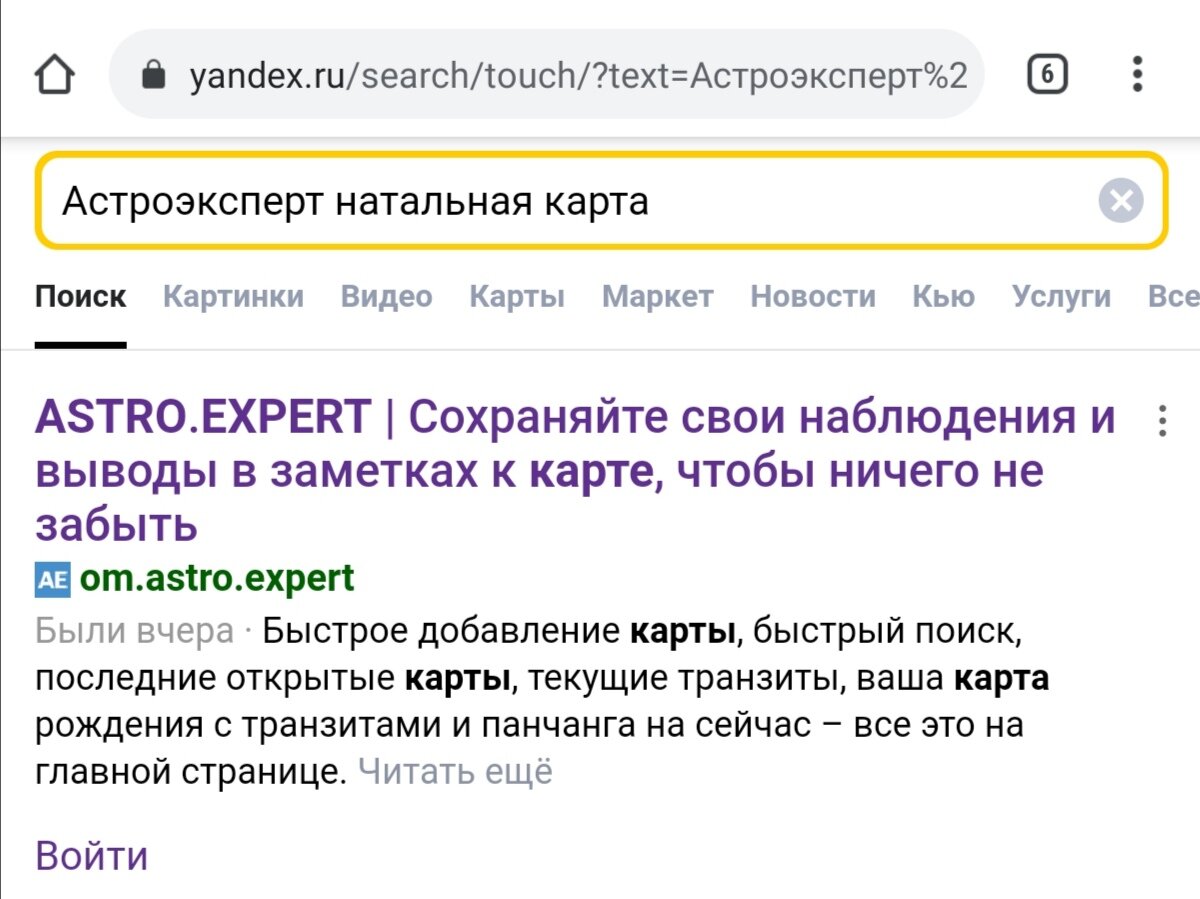Clear the search query with X icon

[1120, 201]
